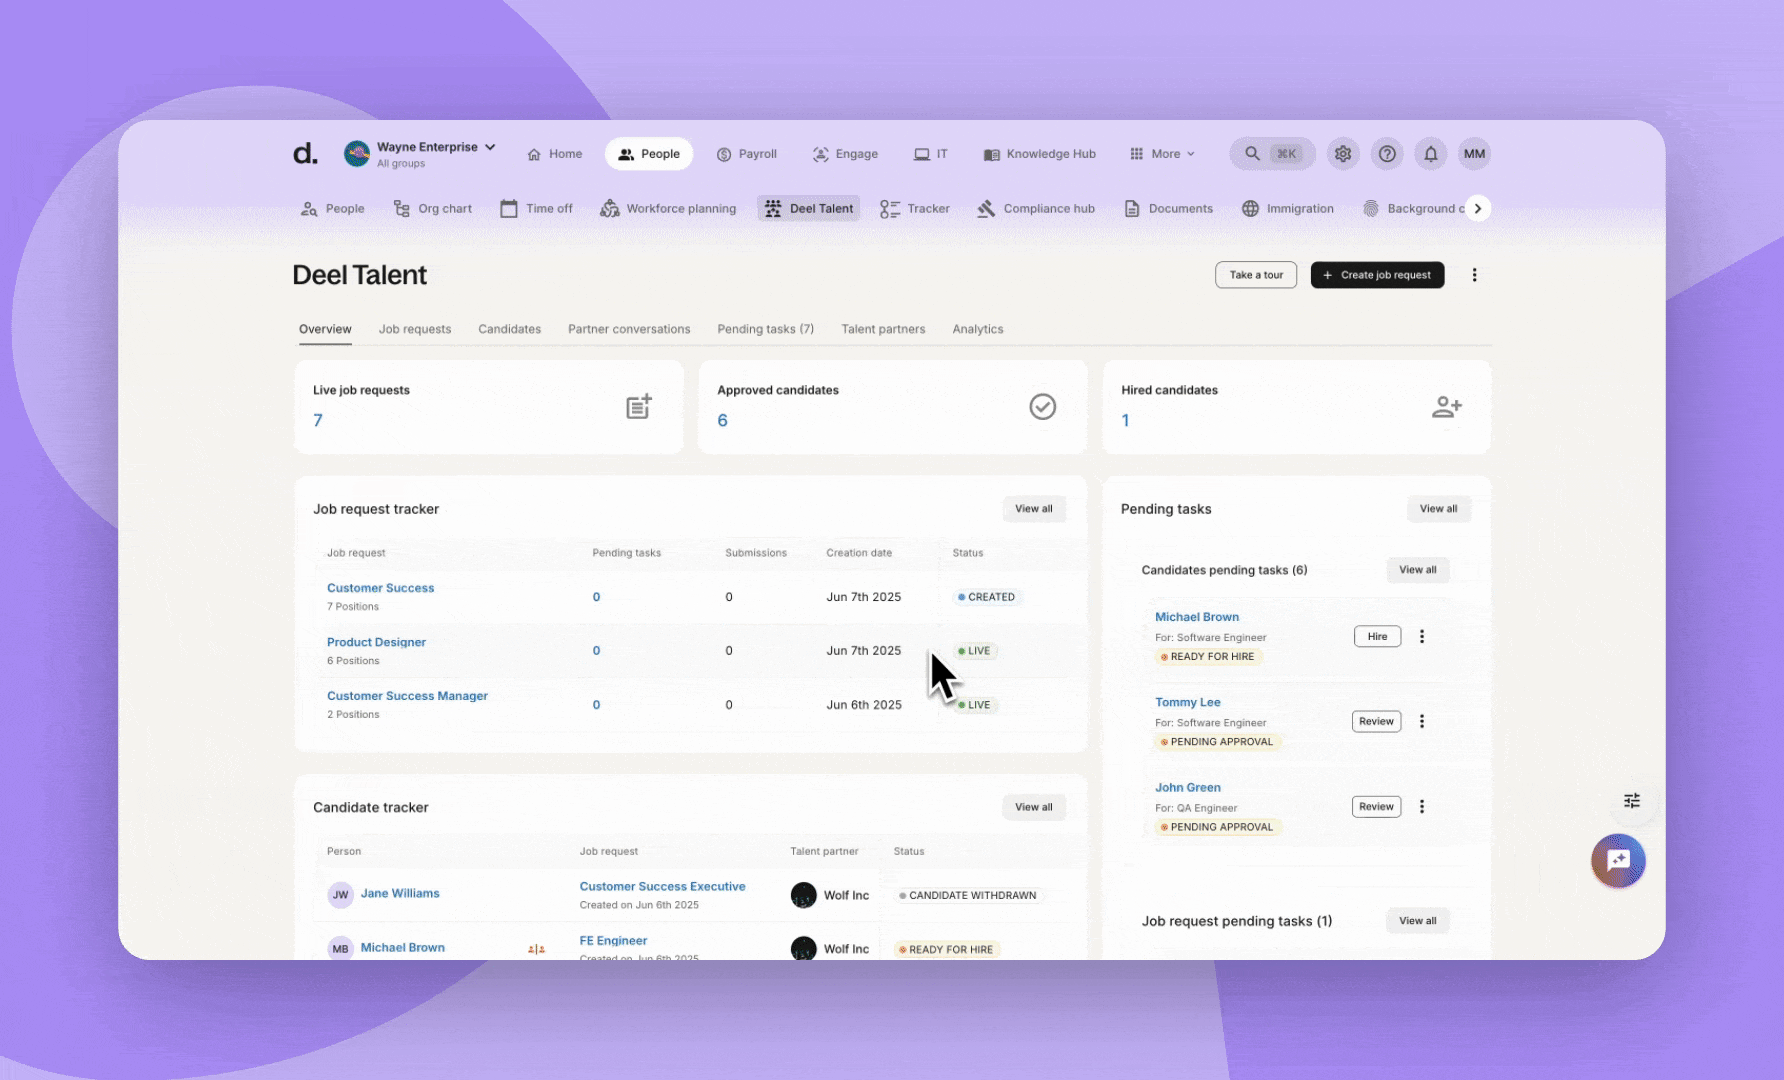Open notifications bell icon

(1430, 154)
